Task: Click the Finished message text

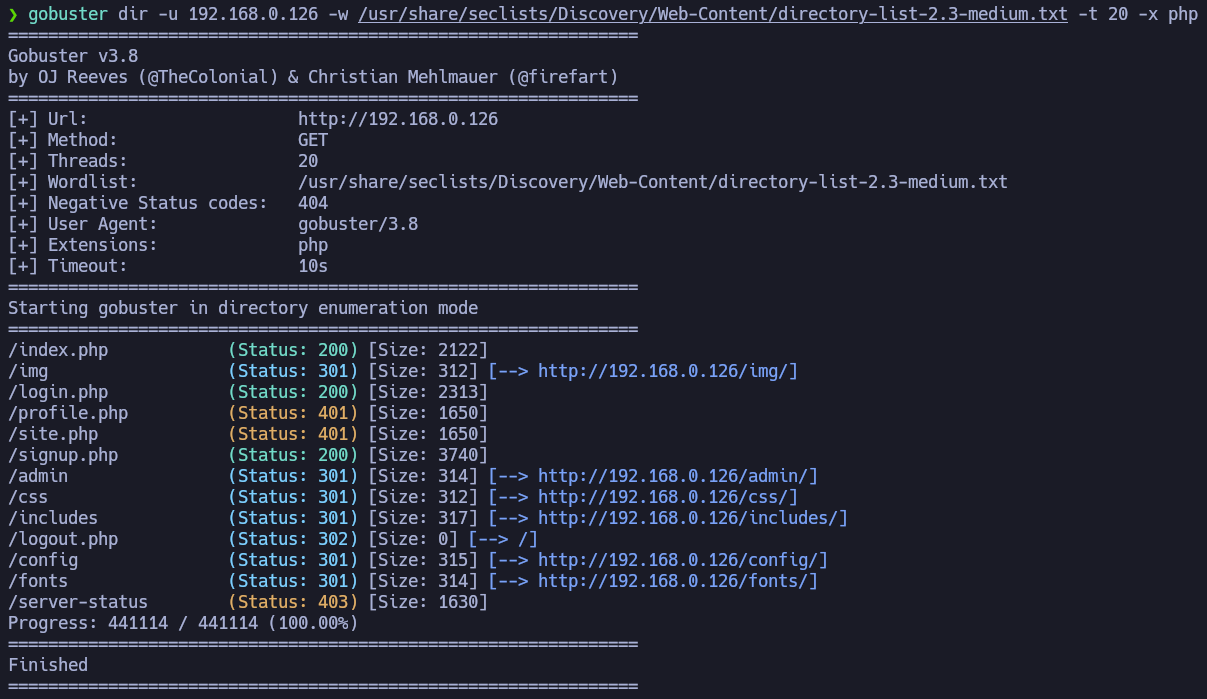Action: [48, 665]
